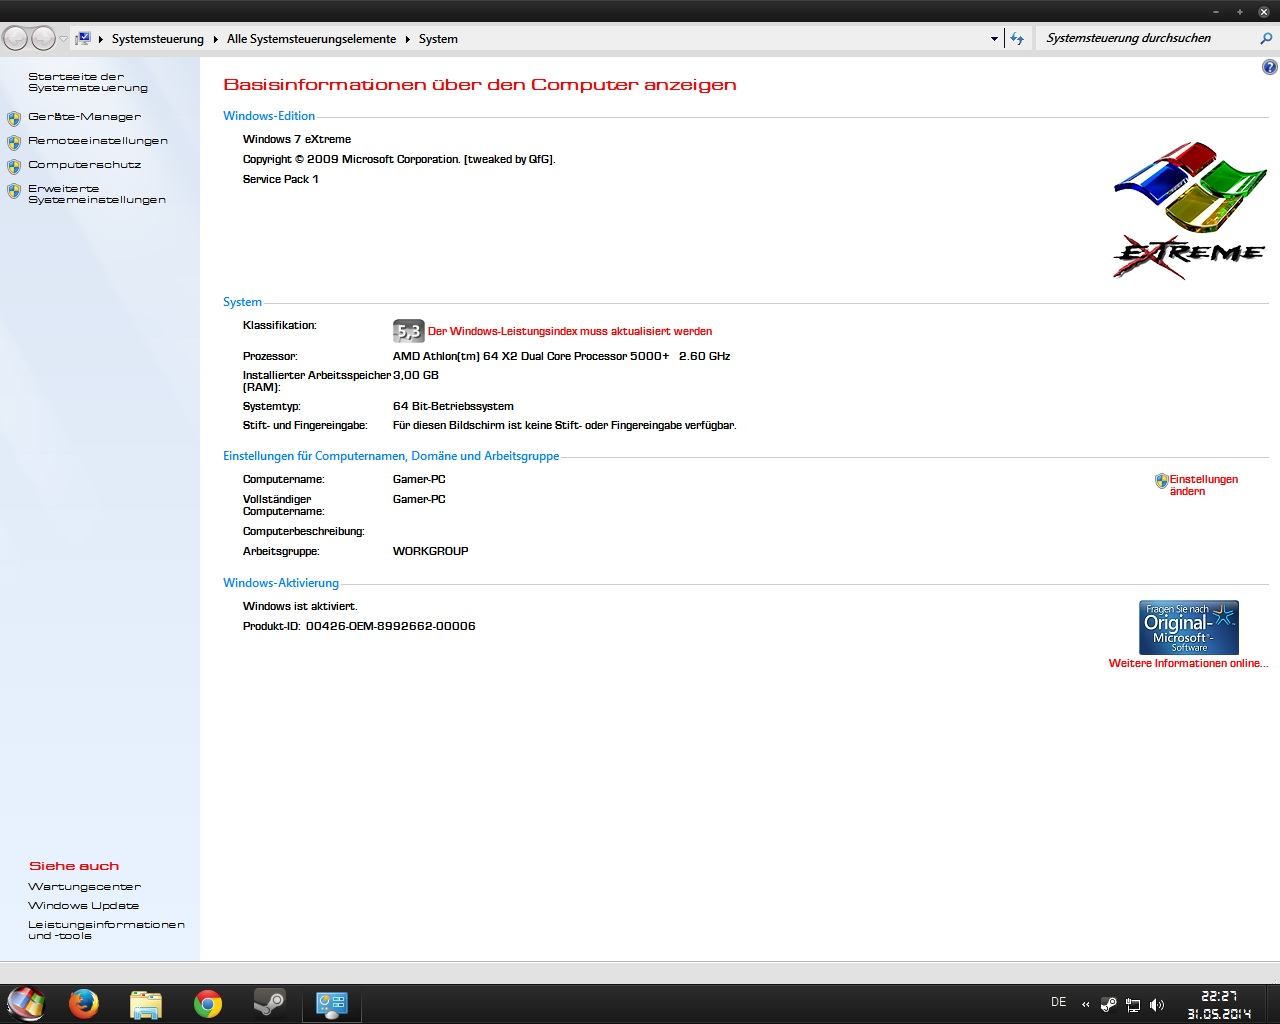Open Leistungsinformationen und -tools link
This screenshot has height=1024, width=1280.
pos(106,930)
